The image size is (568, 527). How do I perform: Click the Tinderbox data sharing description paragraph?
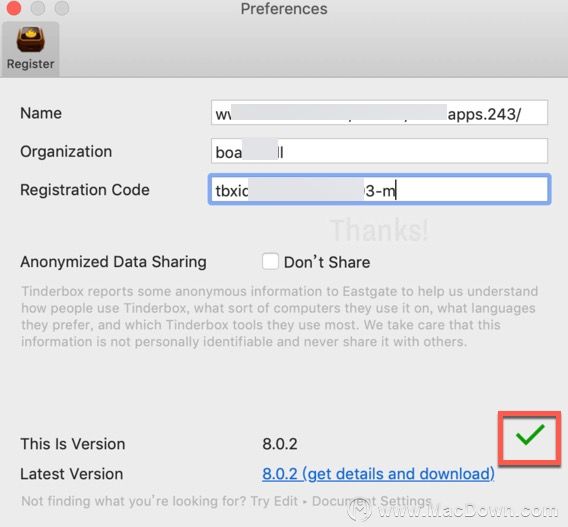279,317
